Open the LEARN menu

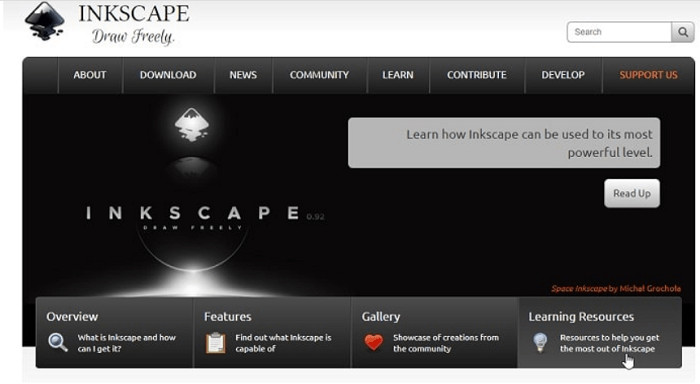[397, 75]
